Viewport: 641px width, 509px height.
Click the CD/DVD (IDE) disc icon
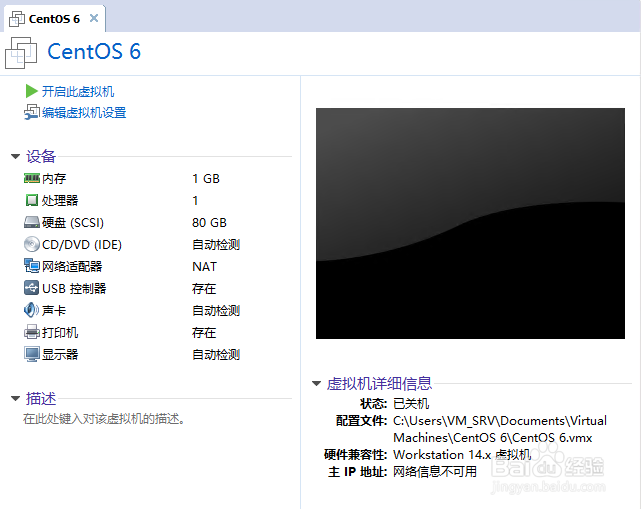click(32, 244)
